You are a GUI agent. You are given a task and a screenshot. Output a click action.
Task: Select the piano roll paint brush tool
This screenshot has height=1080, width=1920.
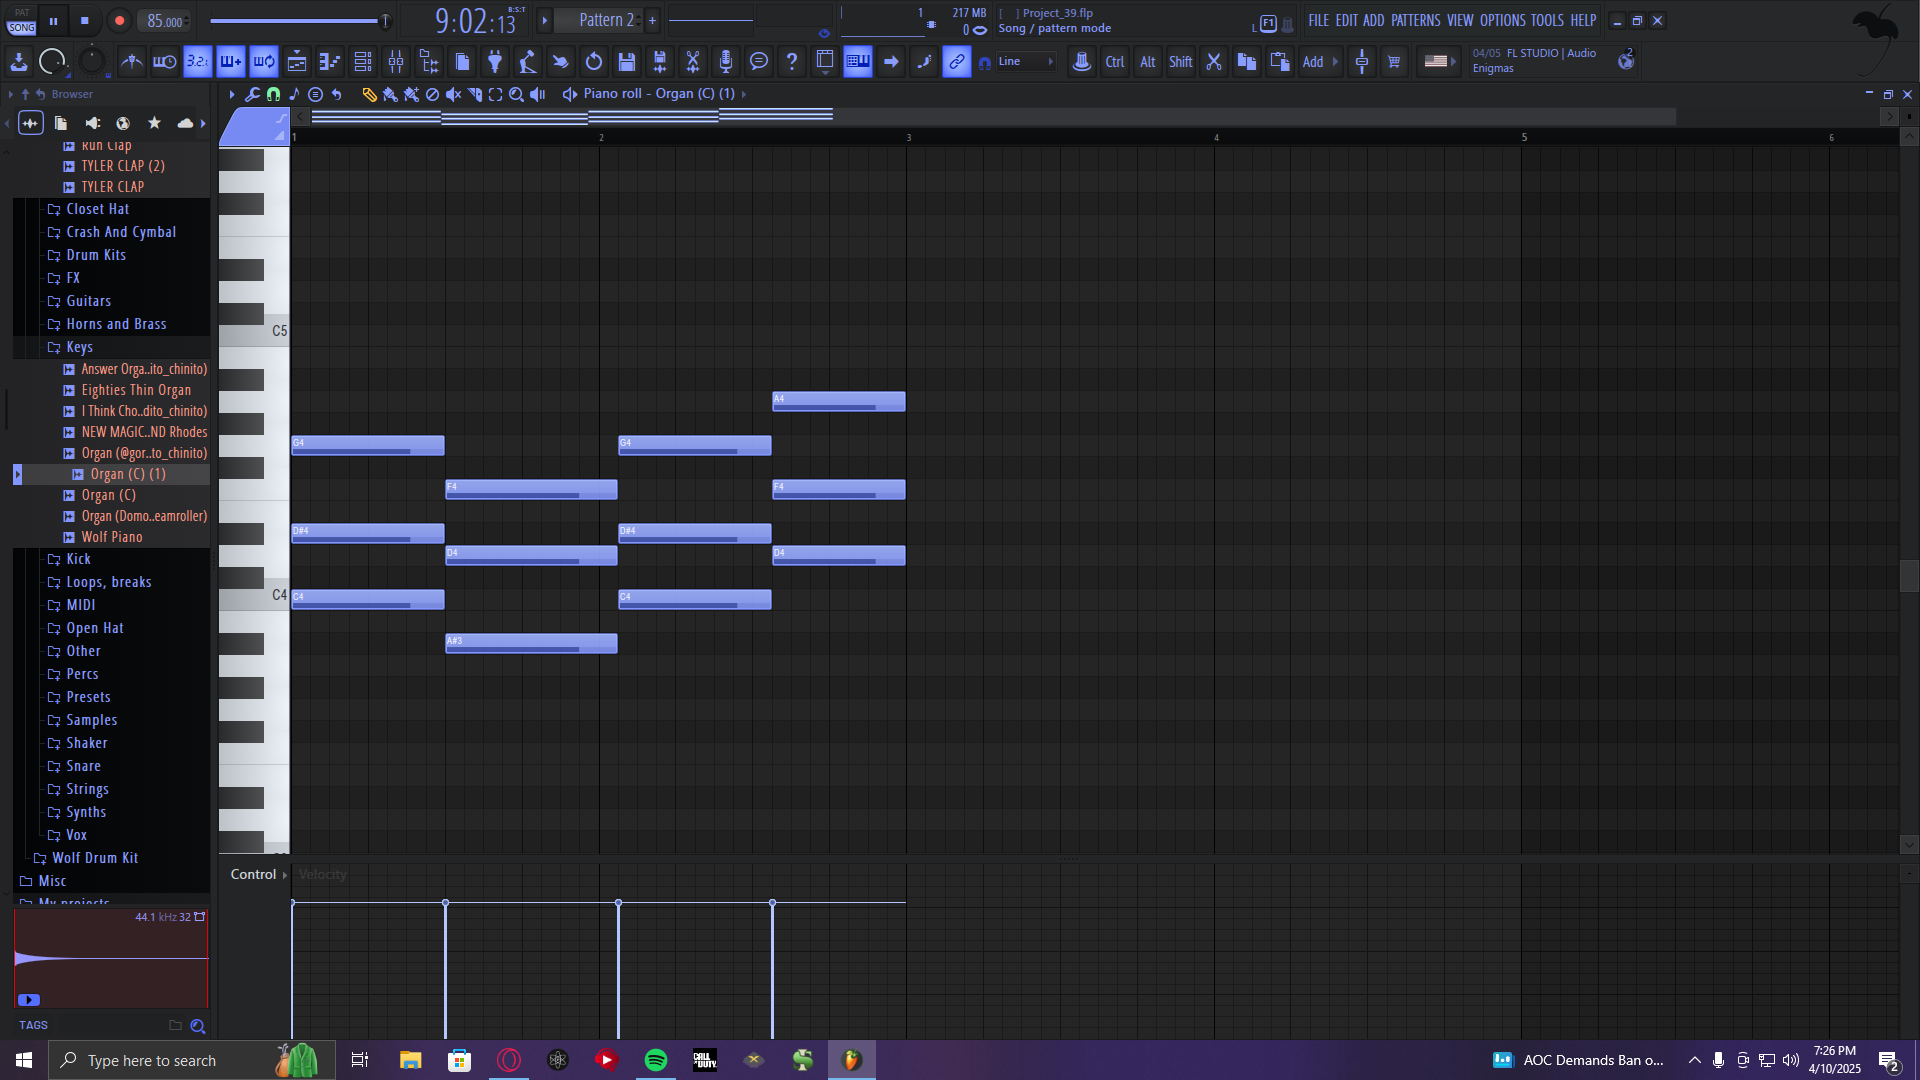pyautogui.click(x=390, y=94)
